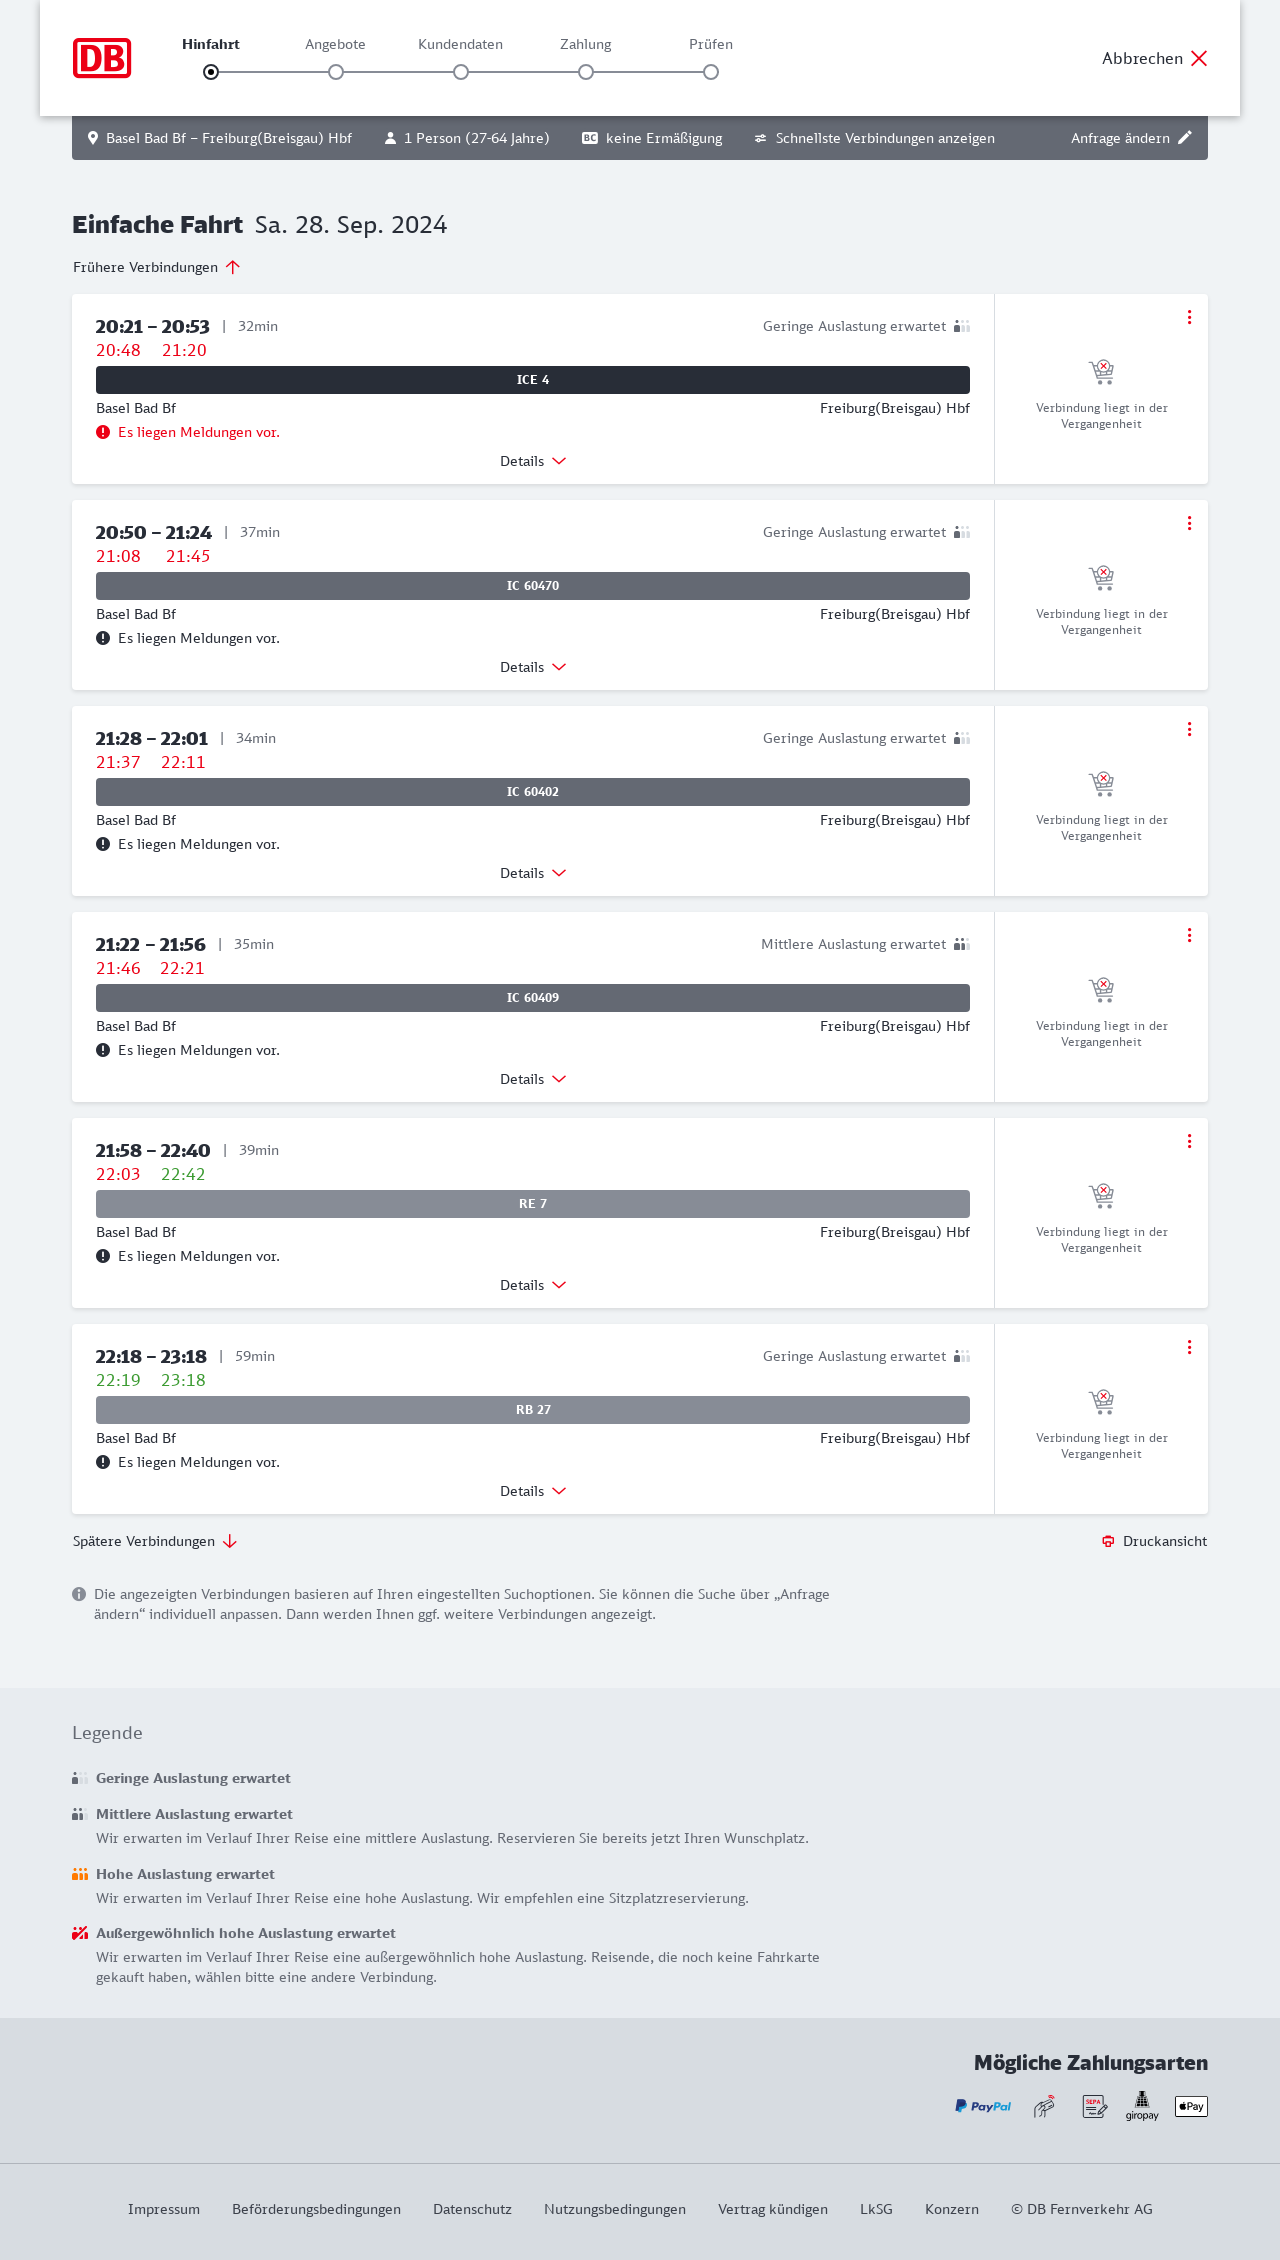
Task: Load Frühere Verbindungen
Action: (x=157, y=267)
